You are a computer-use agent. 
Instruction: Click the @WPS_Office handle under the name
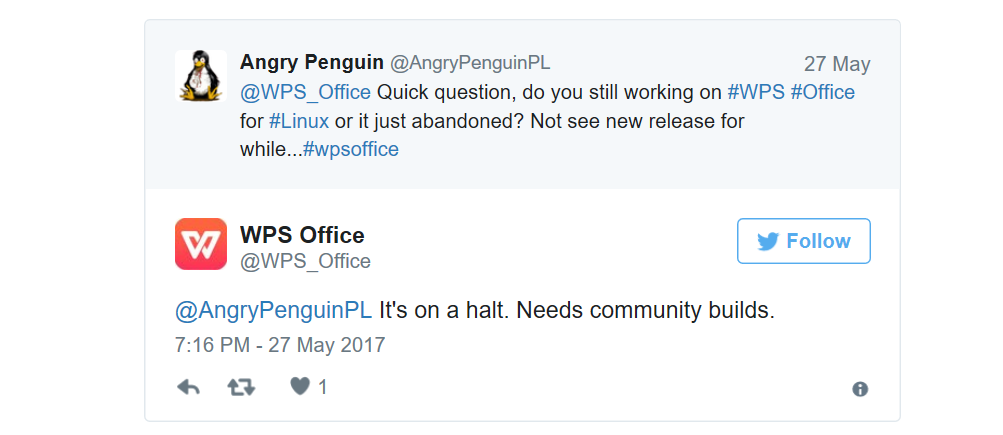(x=305, y=261)
